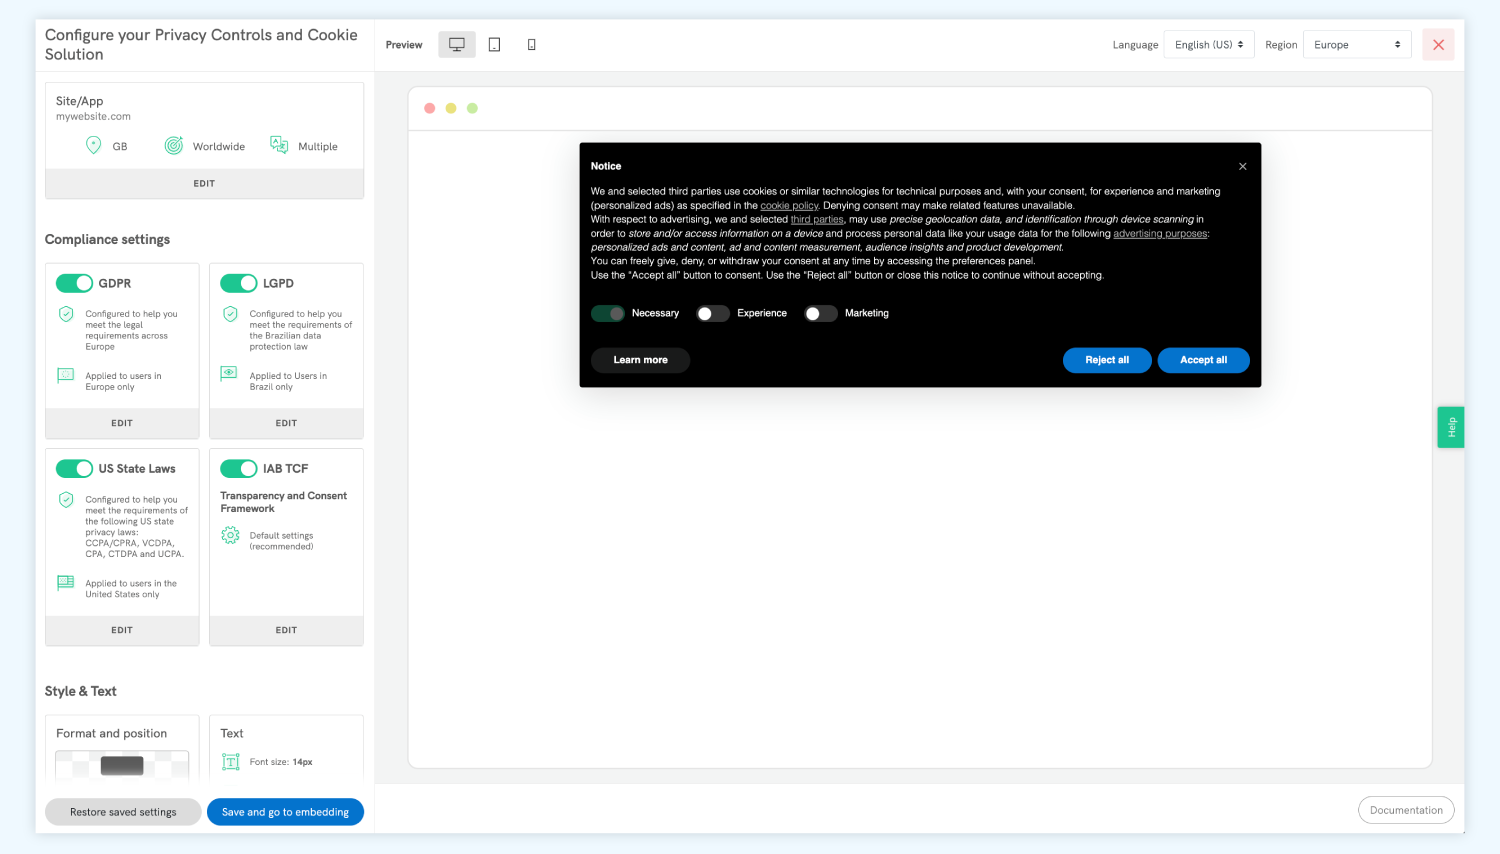Close the cookie notice preview
The width and height of the screenshot is (1500, 854).
pyautogui.click(x=1243, y=166)
